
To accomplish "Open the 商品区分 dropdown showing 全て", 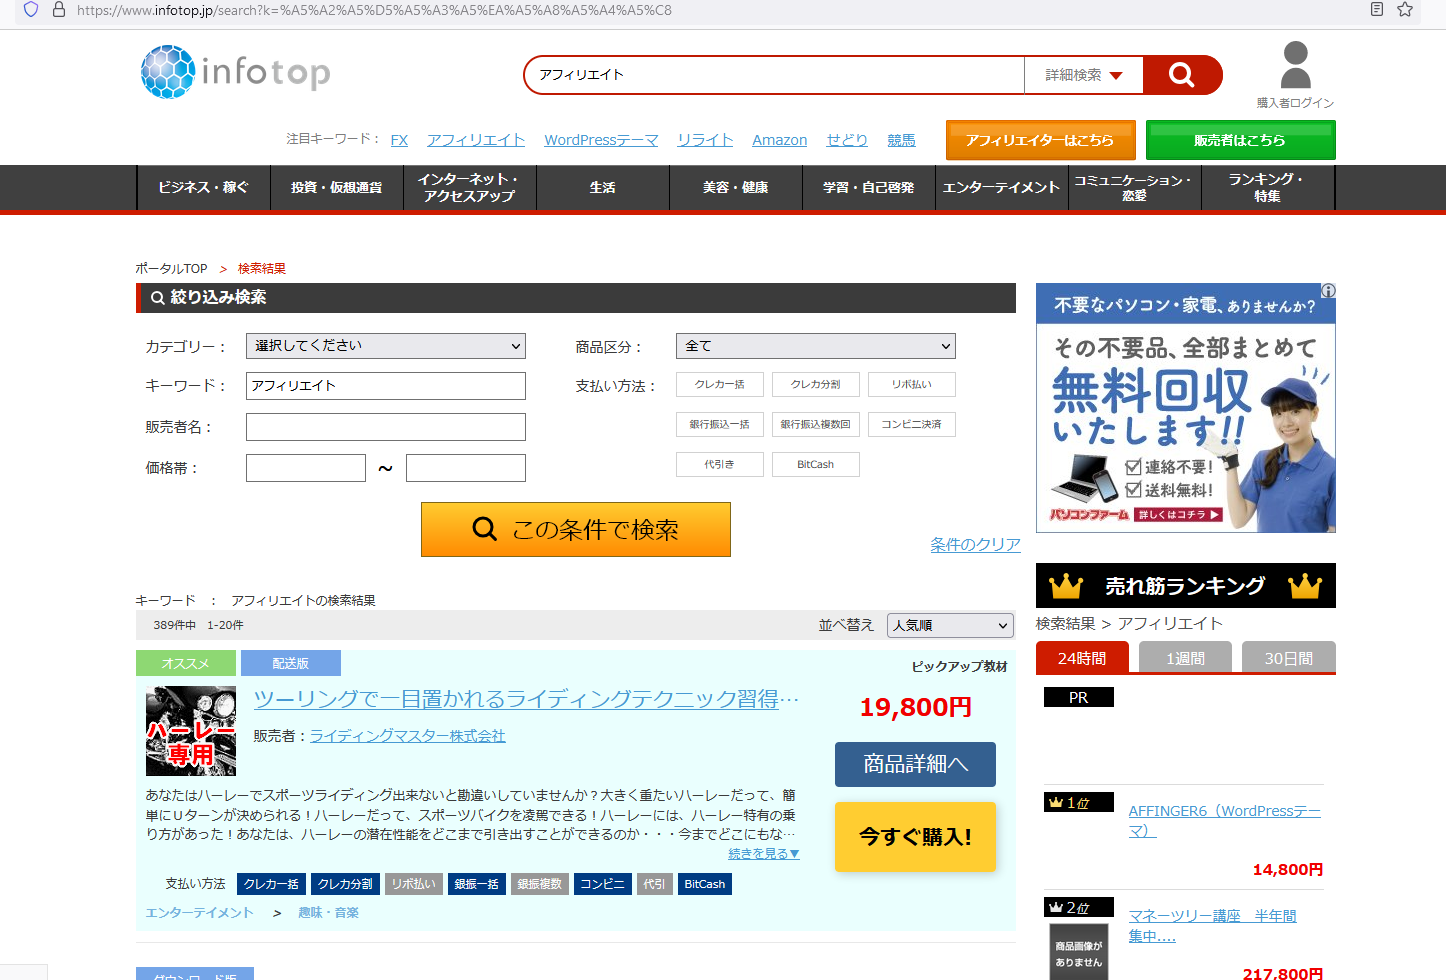I will [815, 345].
